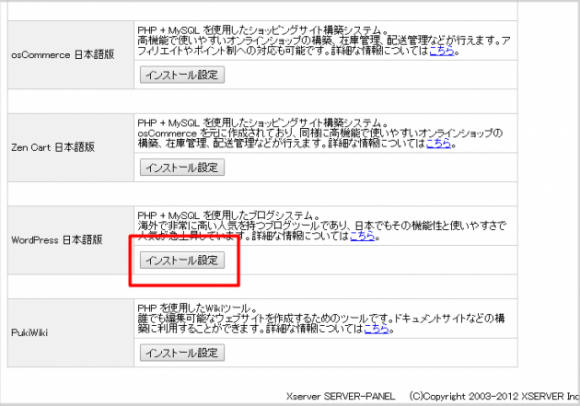Screen dimensions: 580x406
Task: Click the PHPを使用したWikiツール text line
Action: pos(197,308)
